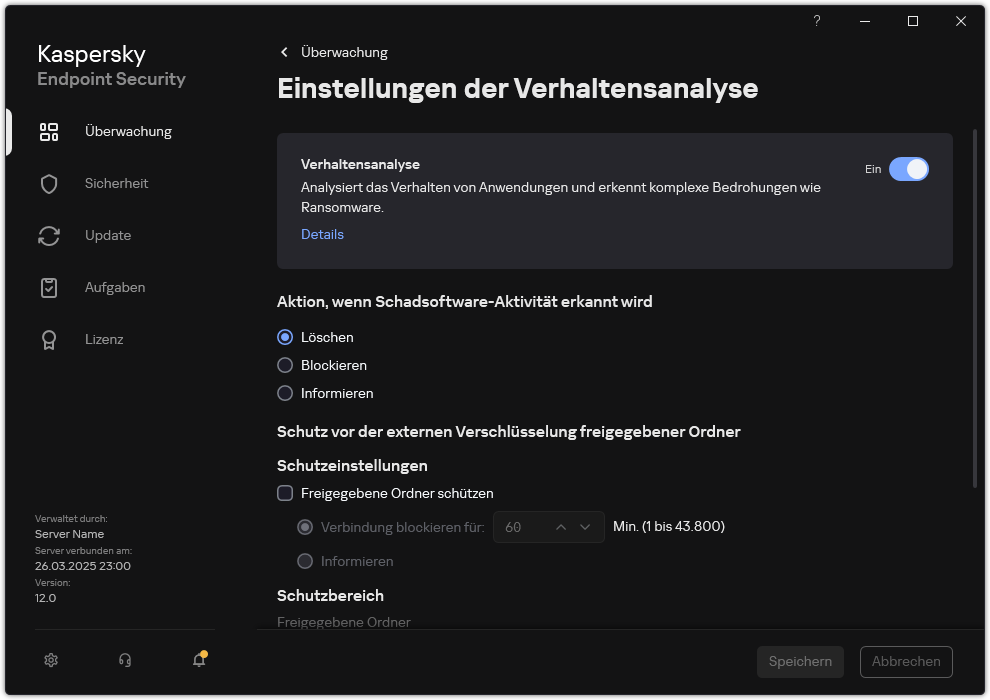Viewport: 990px width, 700px height.
Task: Open the Aufgaben tasks section
Action: coord(114,287)
